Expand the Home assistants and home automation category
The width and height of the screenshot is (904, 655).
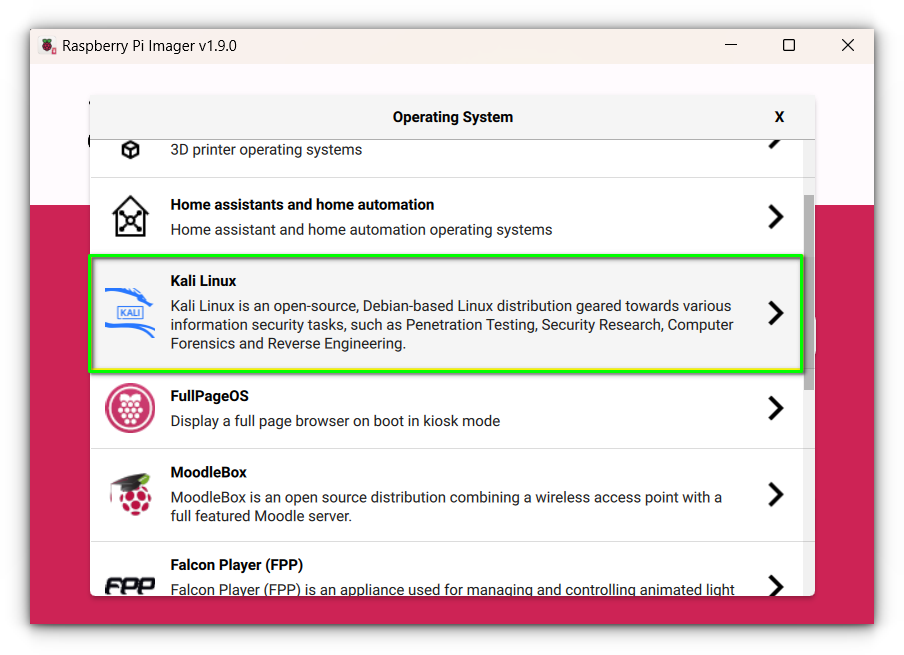click(x=775, y=217)
